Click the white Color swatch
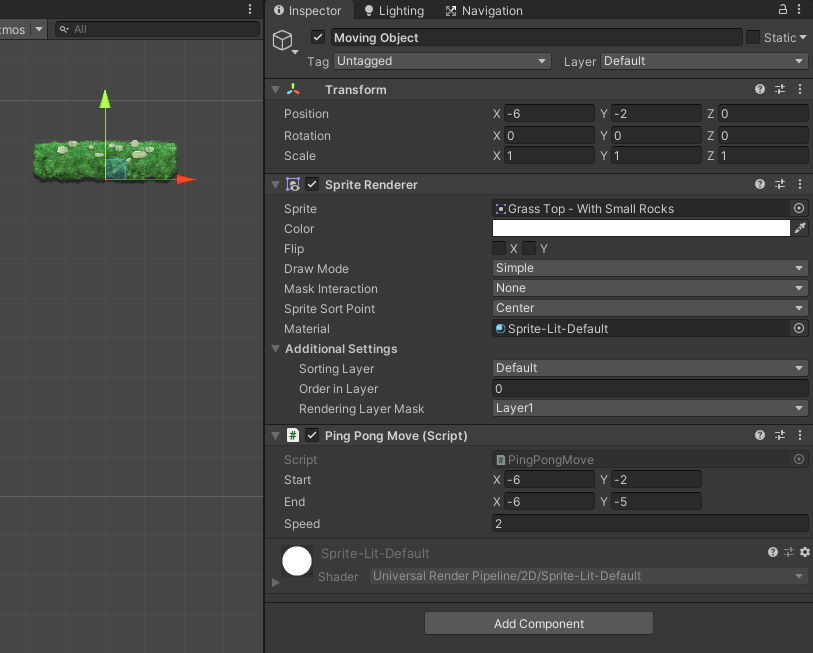 pyautogui.click(x=640, y=228)
